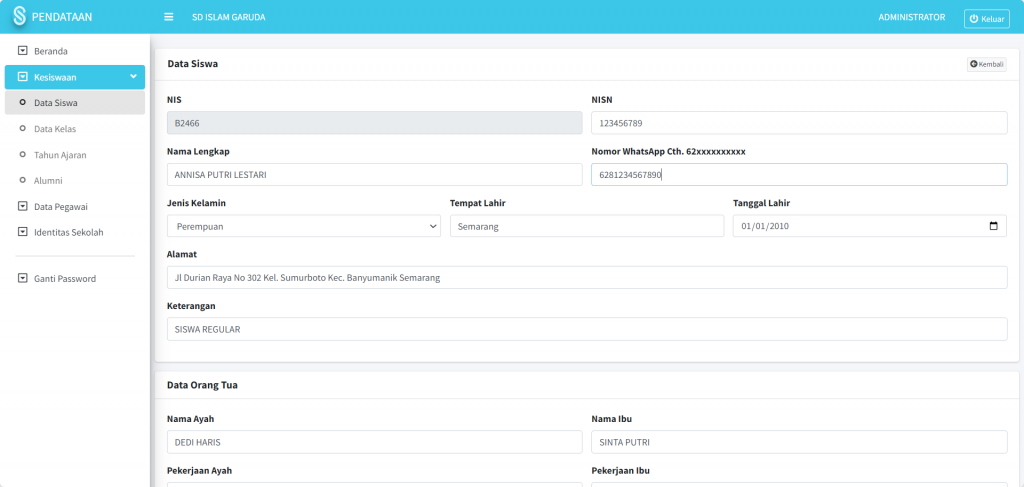Focus the Alamat address field

(x=587, y=277)
